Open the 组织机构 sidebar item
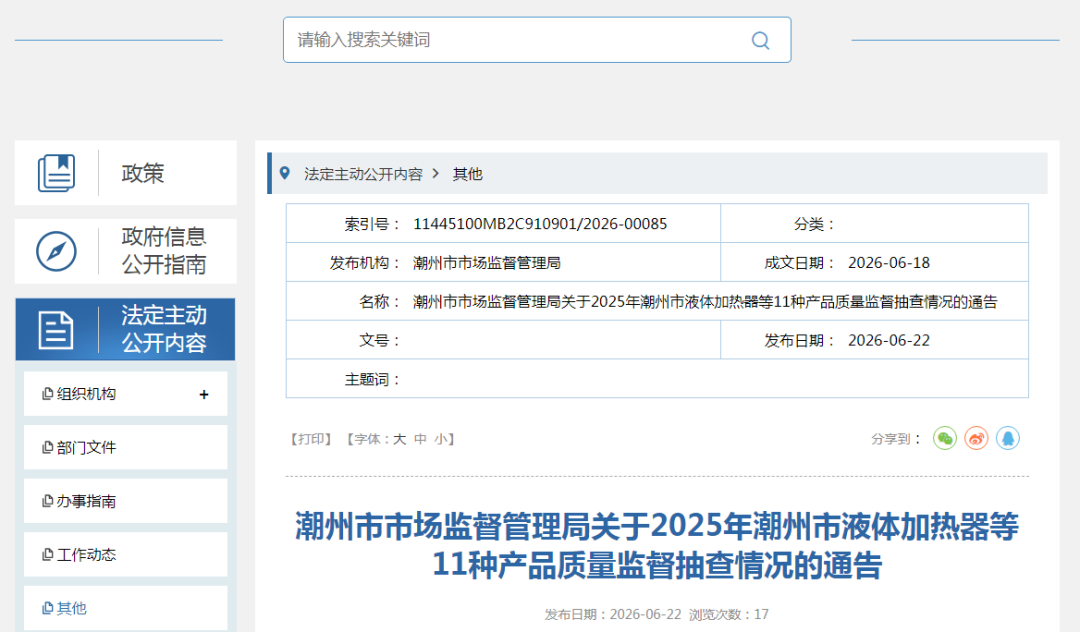 coord(125,394)
